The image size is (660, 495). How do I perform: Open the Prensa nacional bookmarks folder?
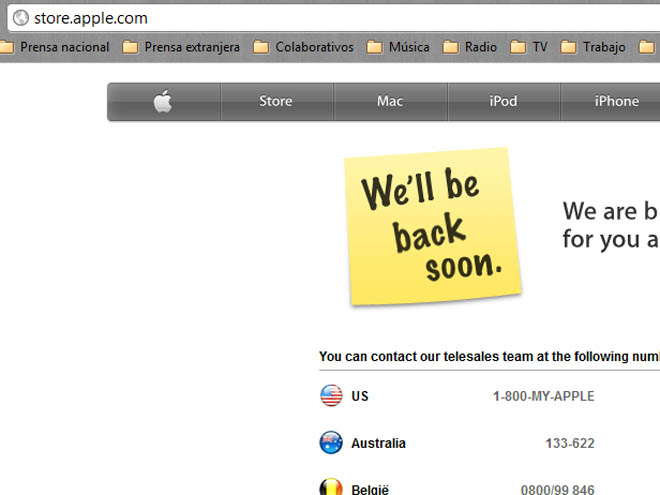click(x=56, y=47)
